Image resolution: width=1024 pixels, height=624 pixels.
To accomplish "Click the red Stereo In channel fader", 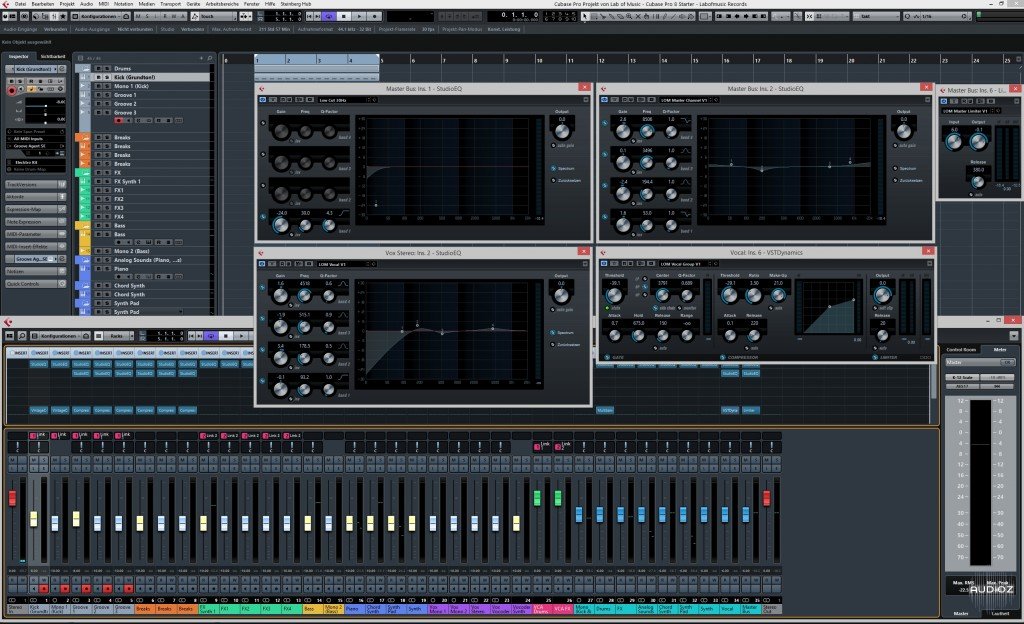I will [x=13, y=497].
